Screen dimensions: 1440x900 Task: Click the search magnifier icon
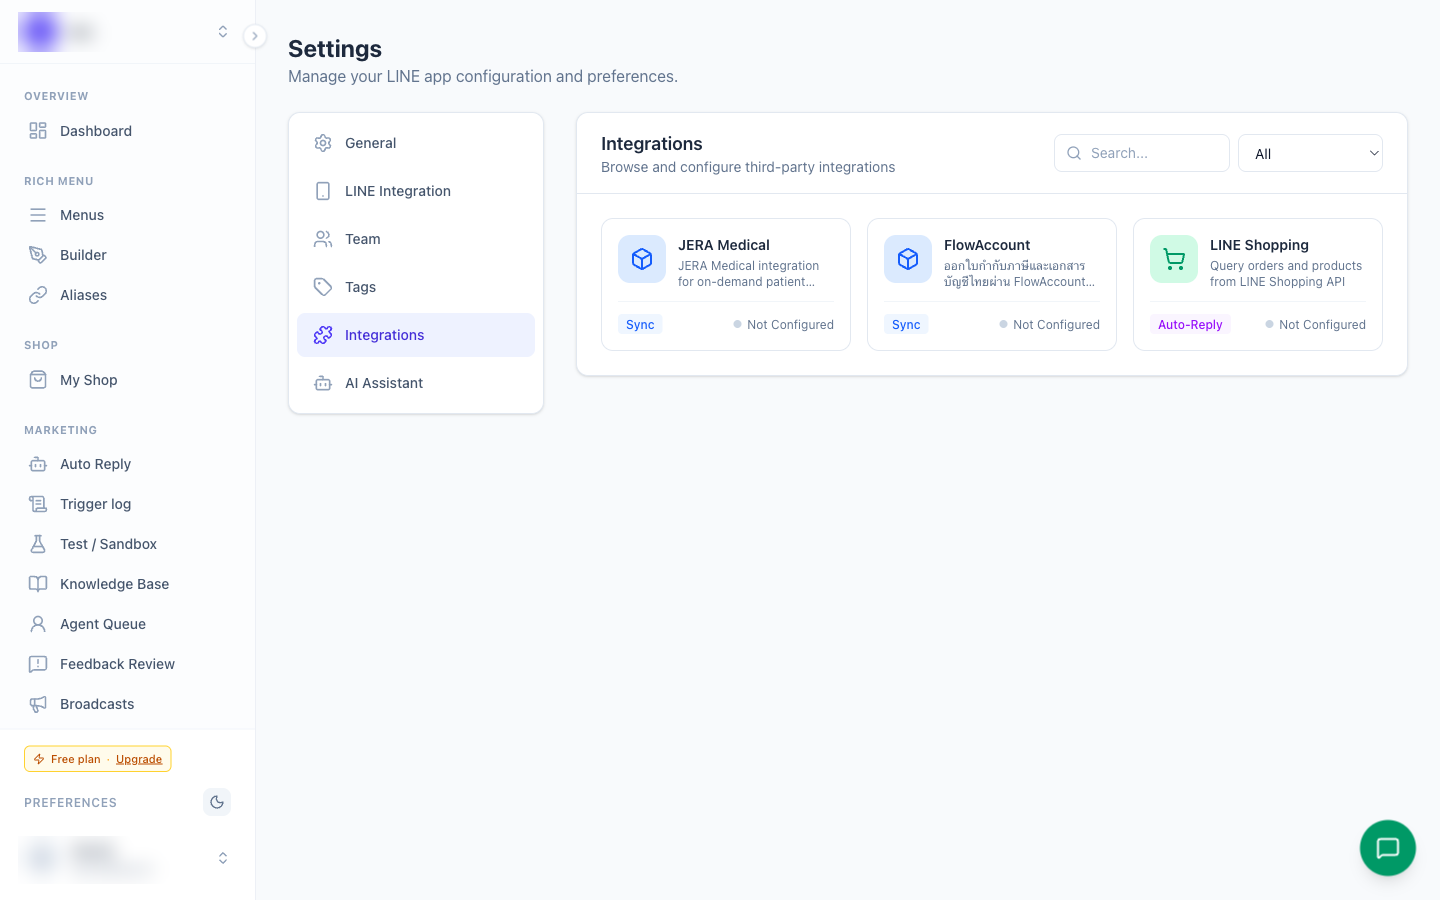pos(1074,153)
